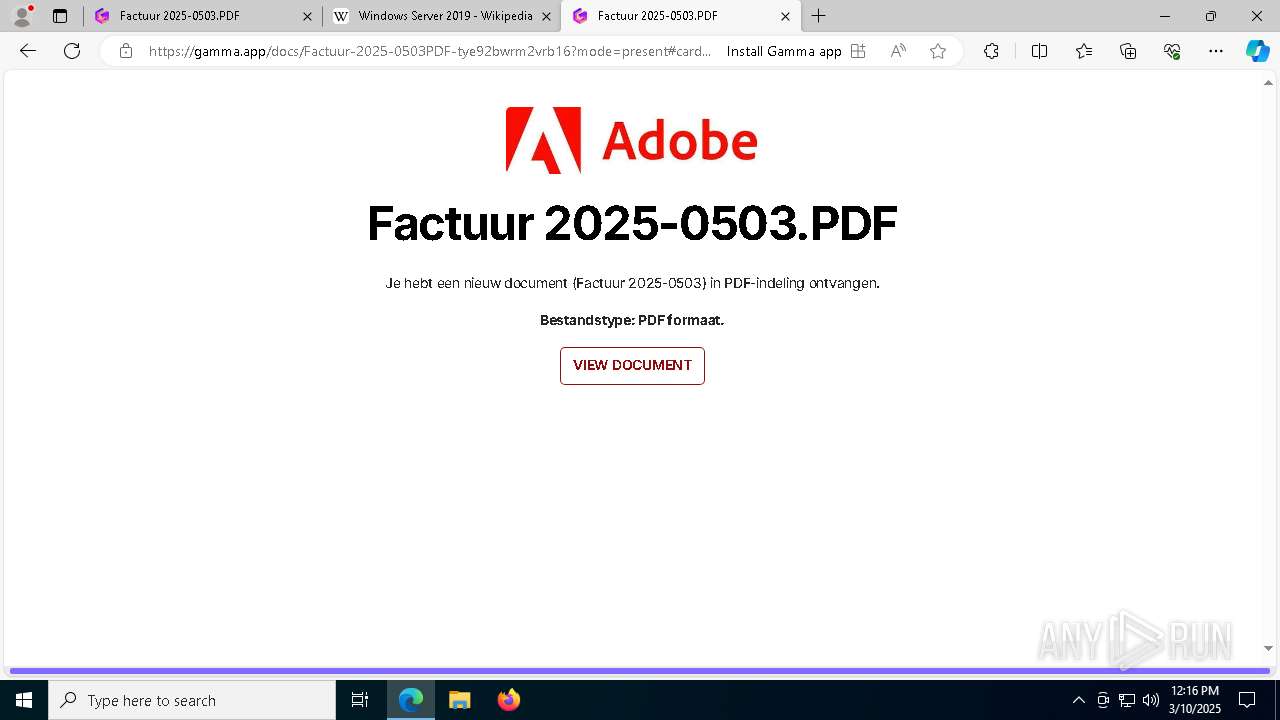Add this page to favorites

(938, 51)
